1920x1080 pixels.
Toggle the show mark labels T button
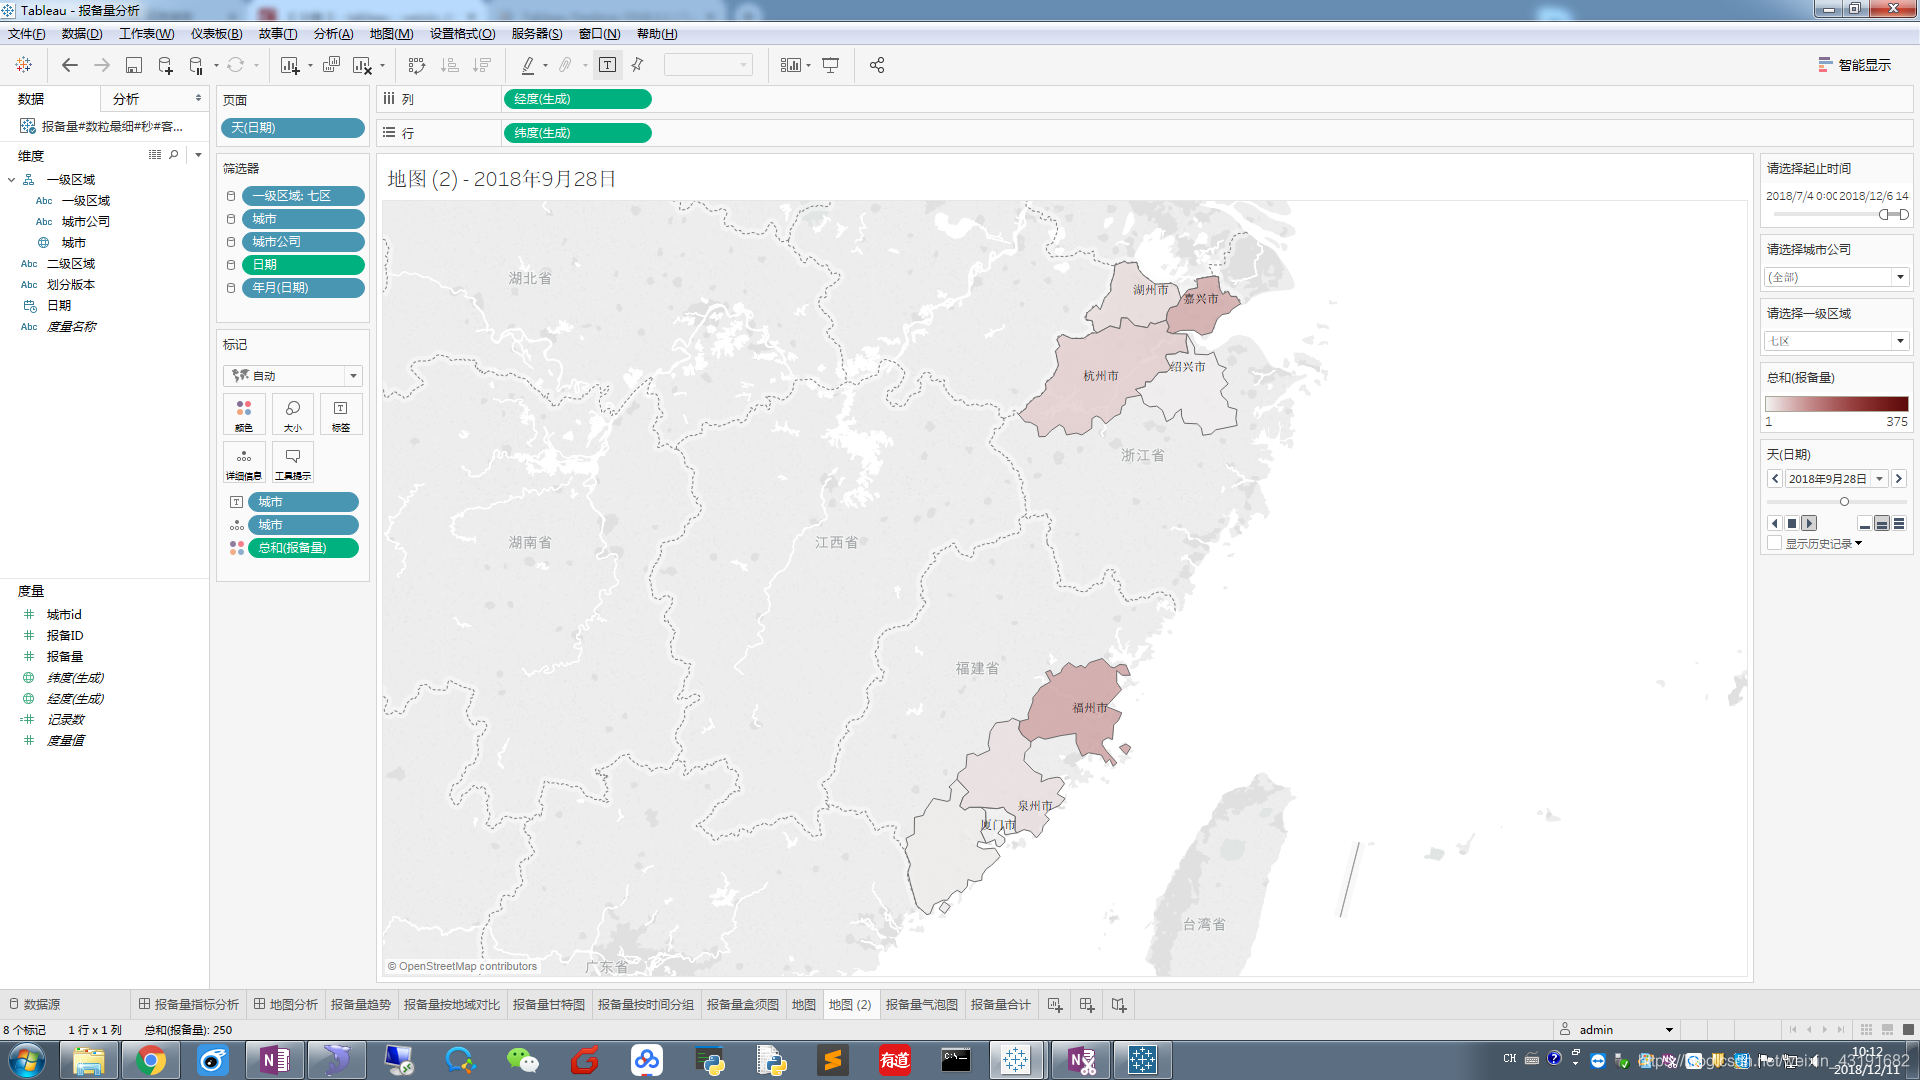pos(607,65)
